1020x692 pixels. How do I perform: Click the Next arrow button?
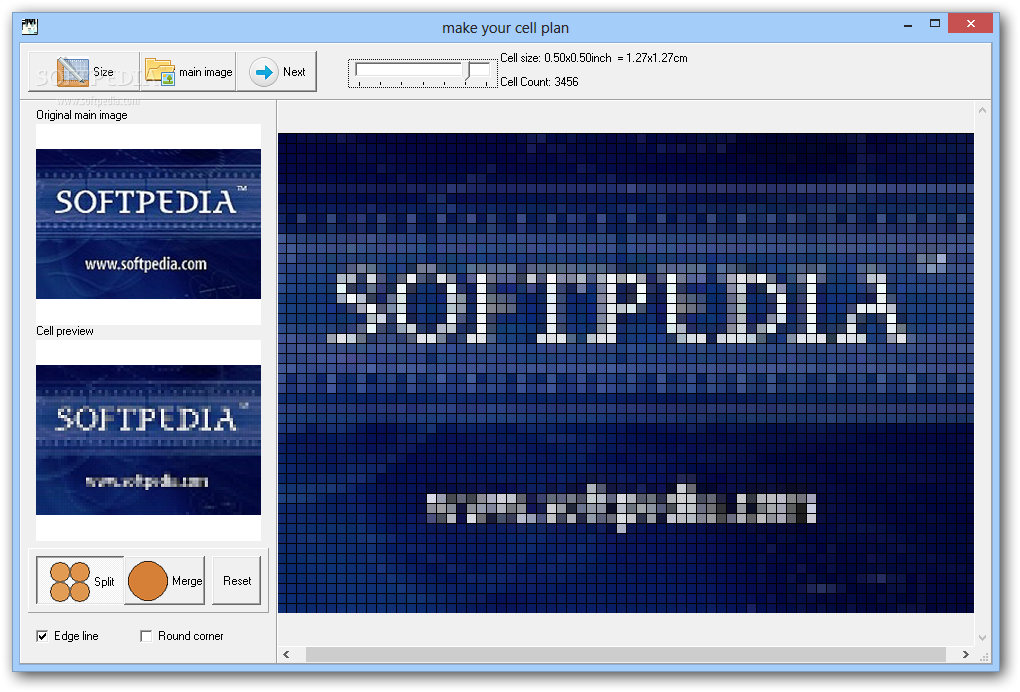coord(276,72)
